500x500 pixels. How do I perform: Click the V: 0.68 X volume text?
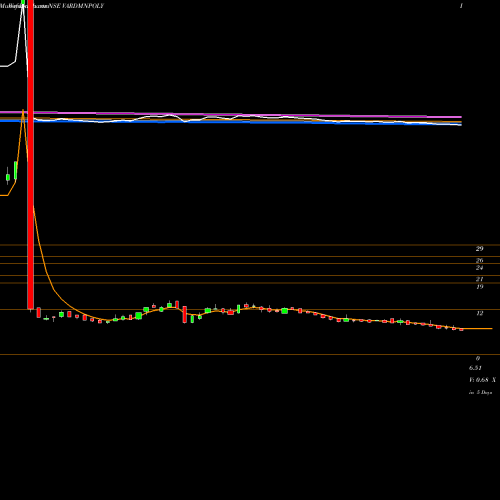[482, 380]
